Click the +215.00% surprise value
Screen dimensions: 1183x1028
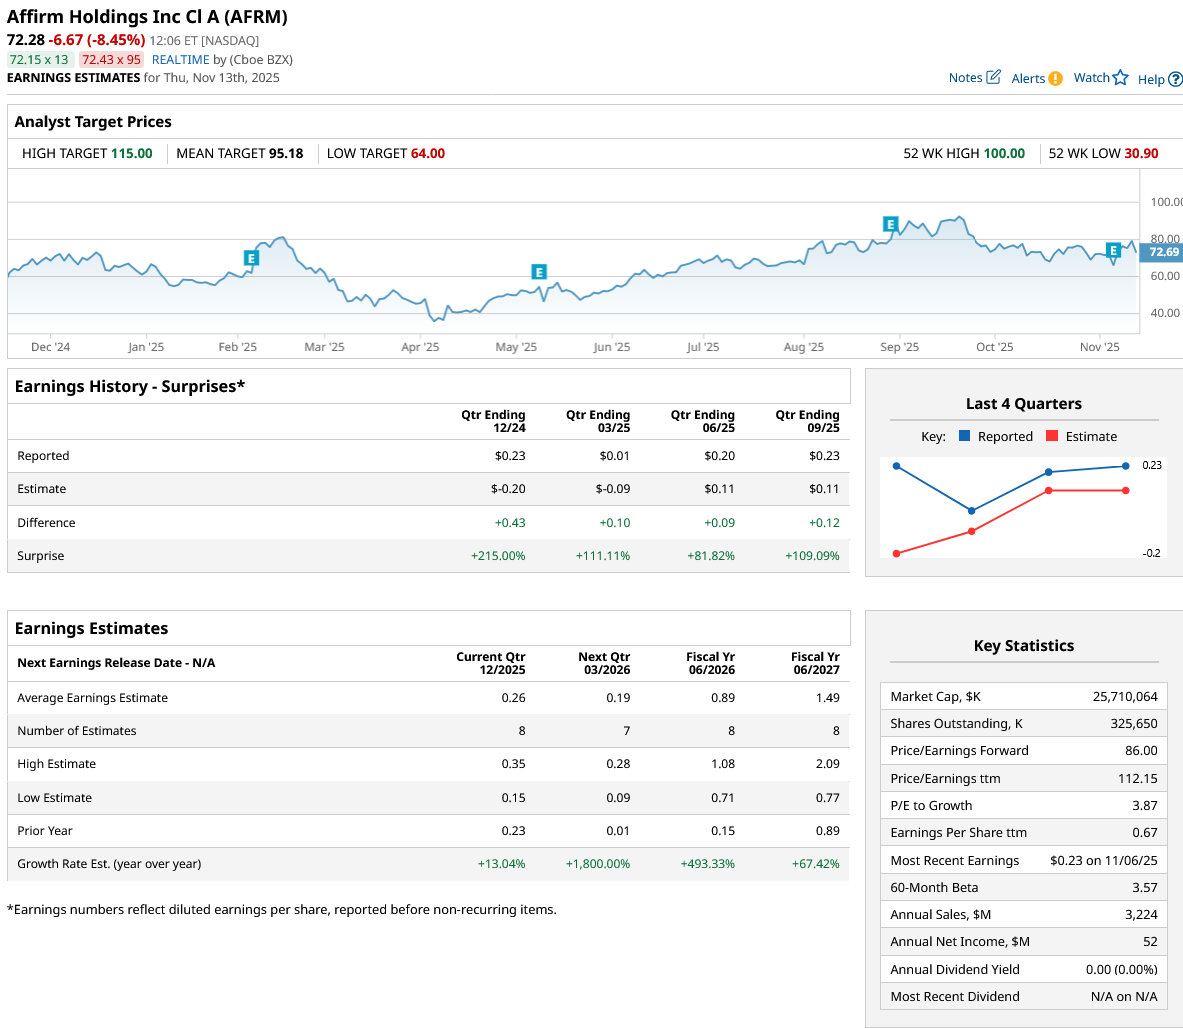point(498,555)
